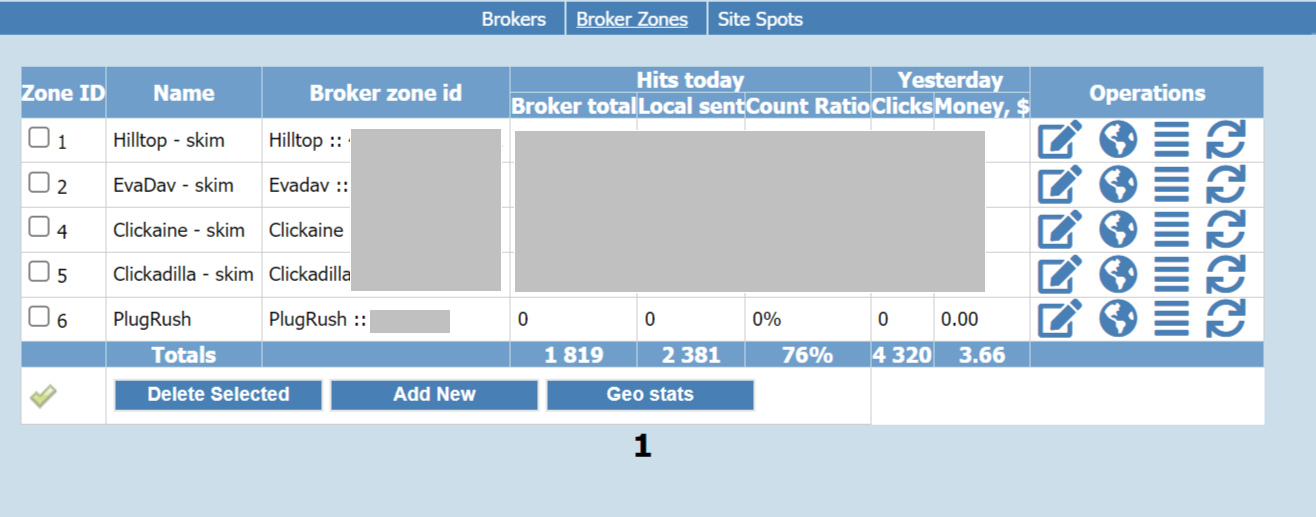Image resolution: width=1316 pixels, height=517 pixels.
Task: Click the PlugRush :: broker zone id cell
Action: 386,319
